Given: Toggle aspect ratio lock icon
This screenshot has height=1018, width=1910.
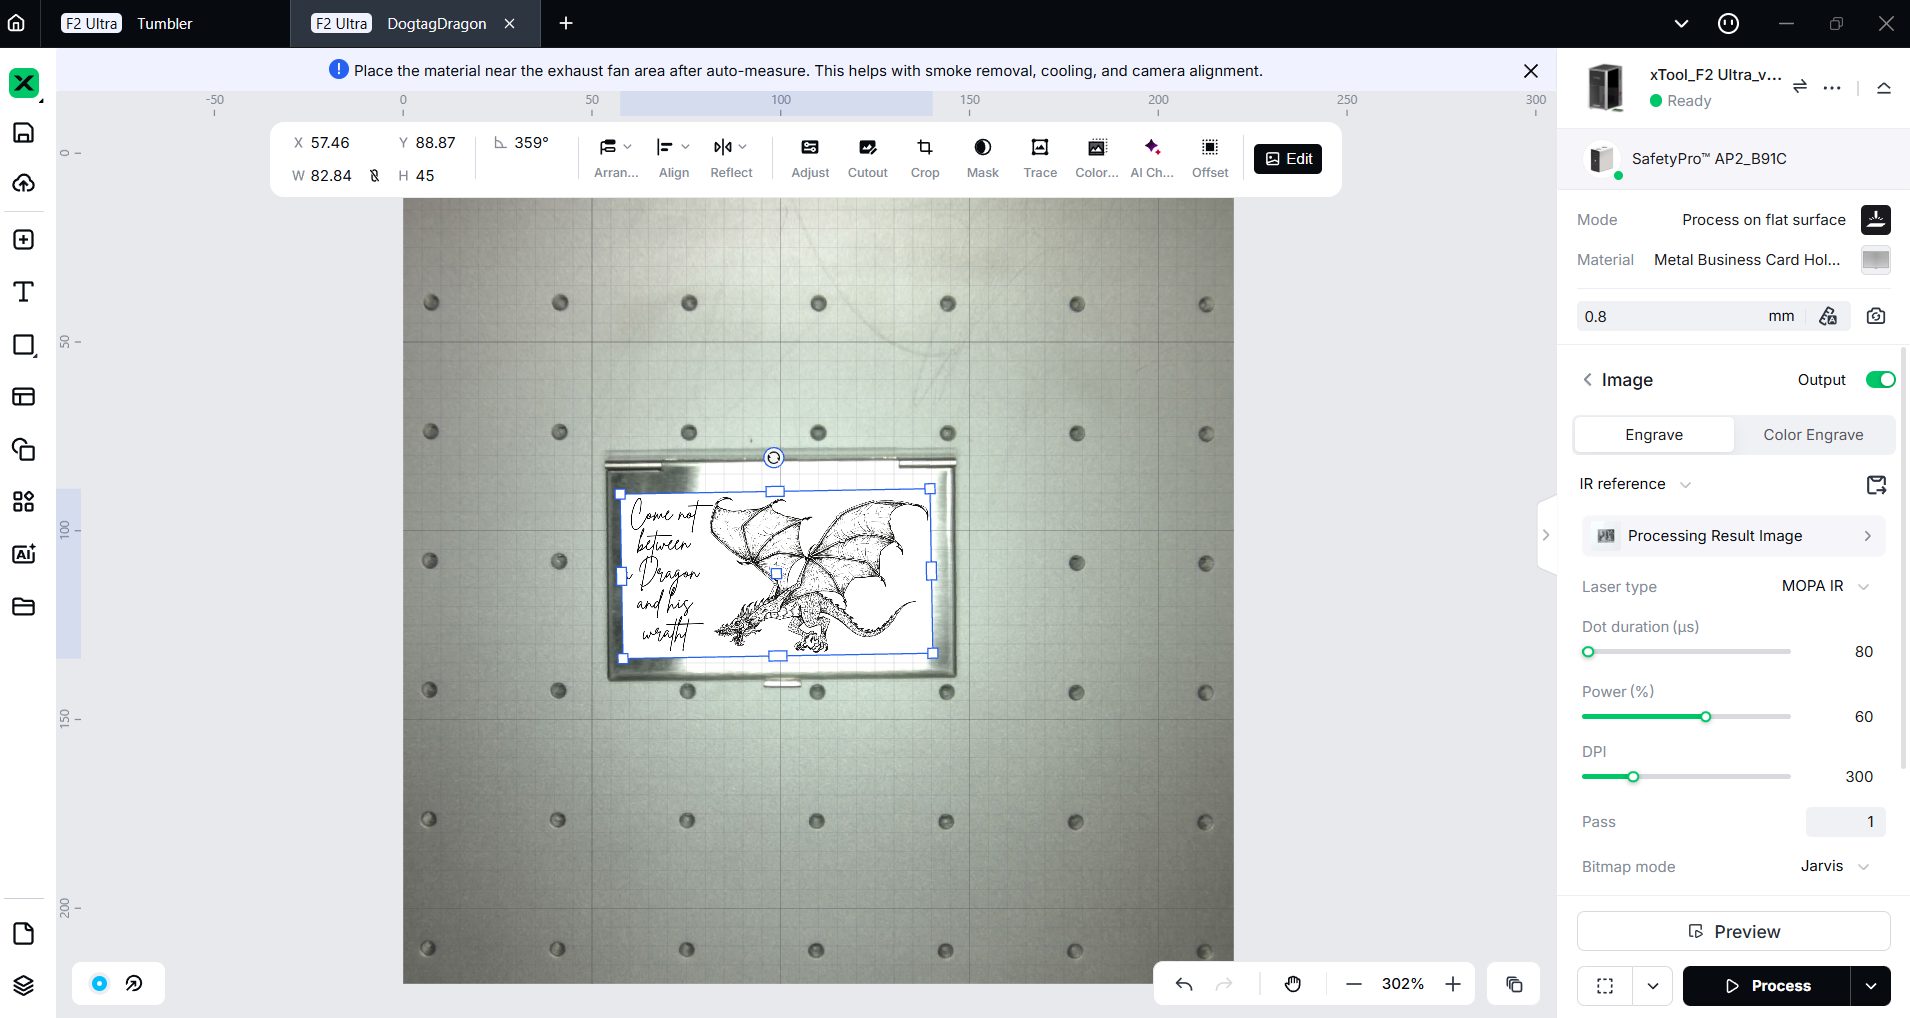Looking at the screenshot, I should tap(374, 176).
